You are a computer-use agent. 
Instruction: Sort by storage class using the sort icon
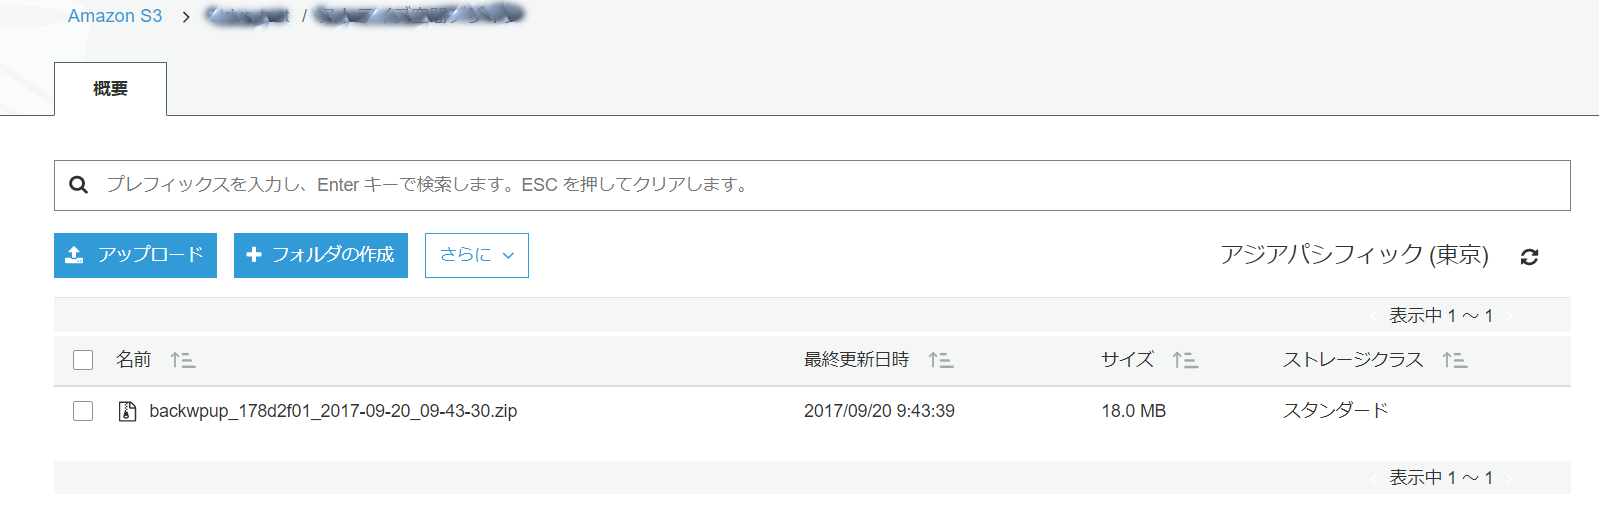click(x=1454, y=360)
